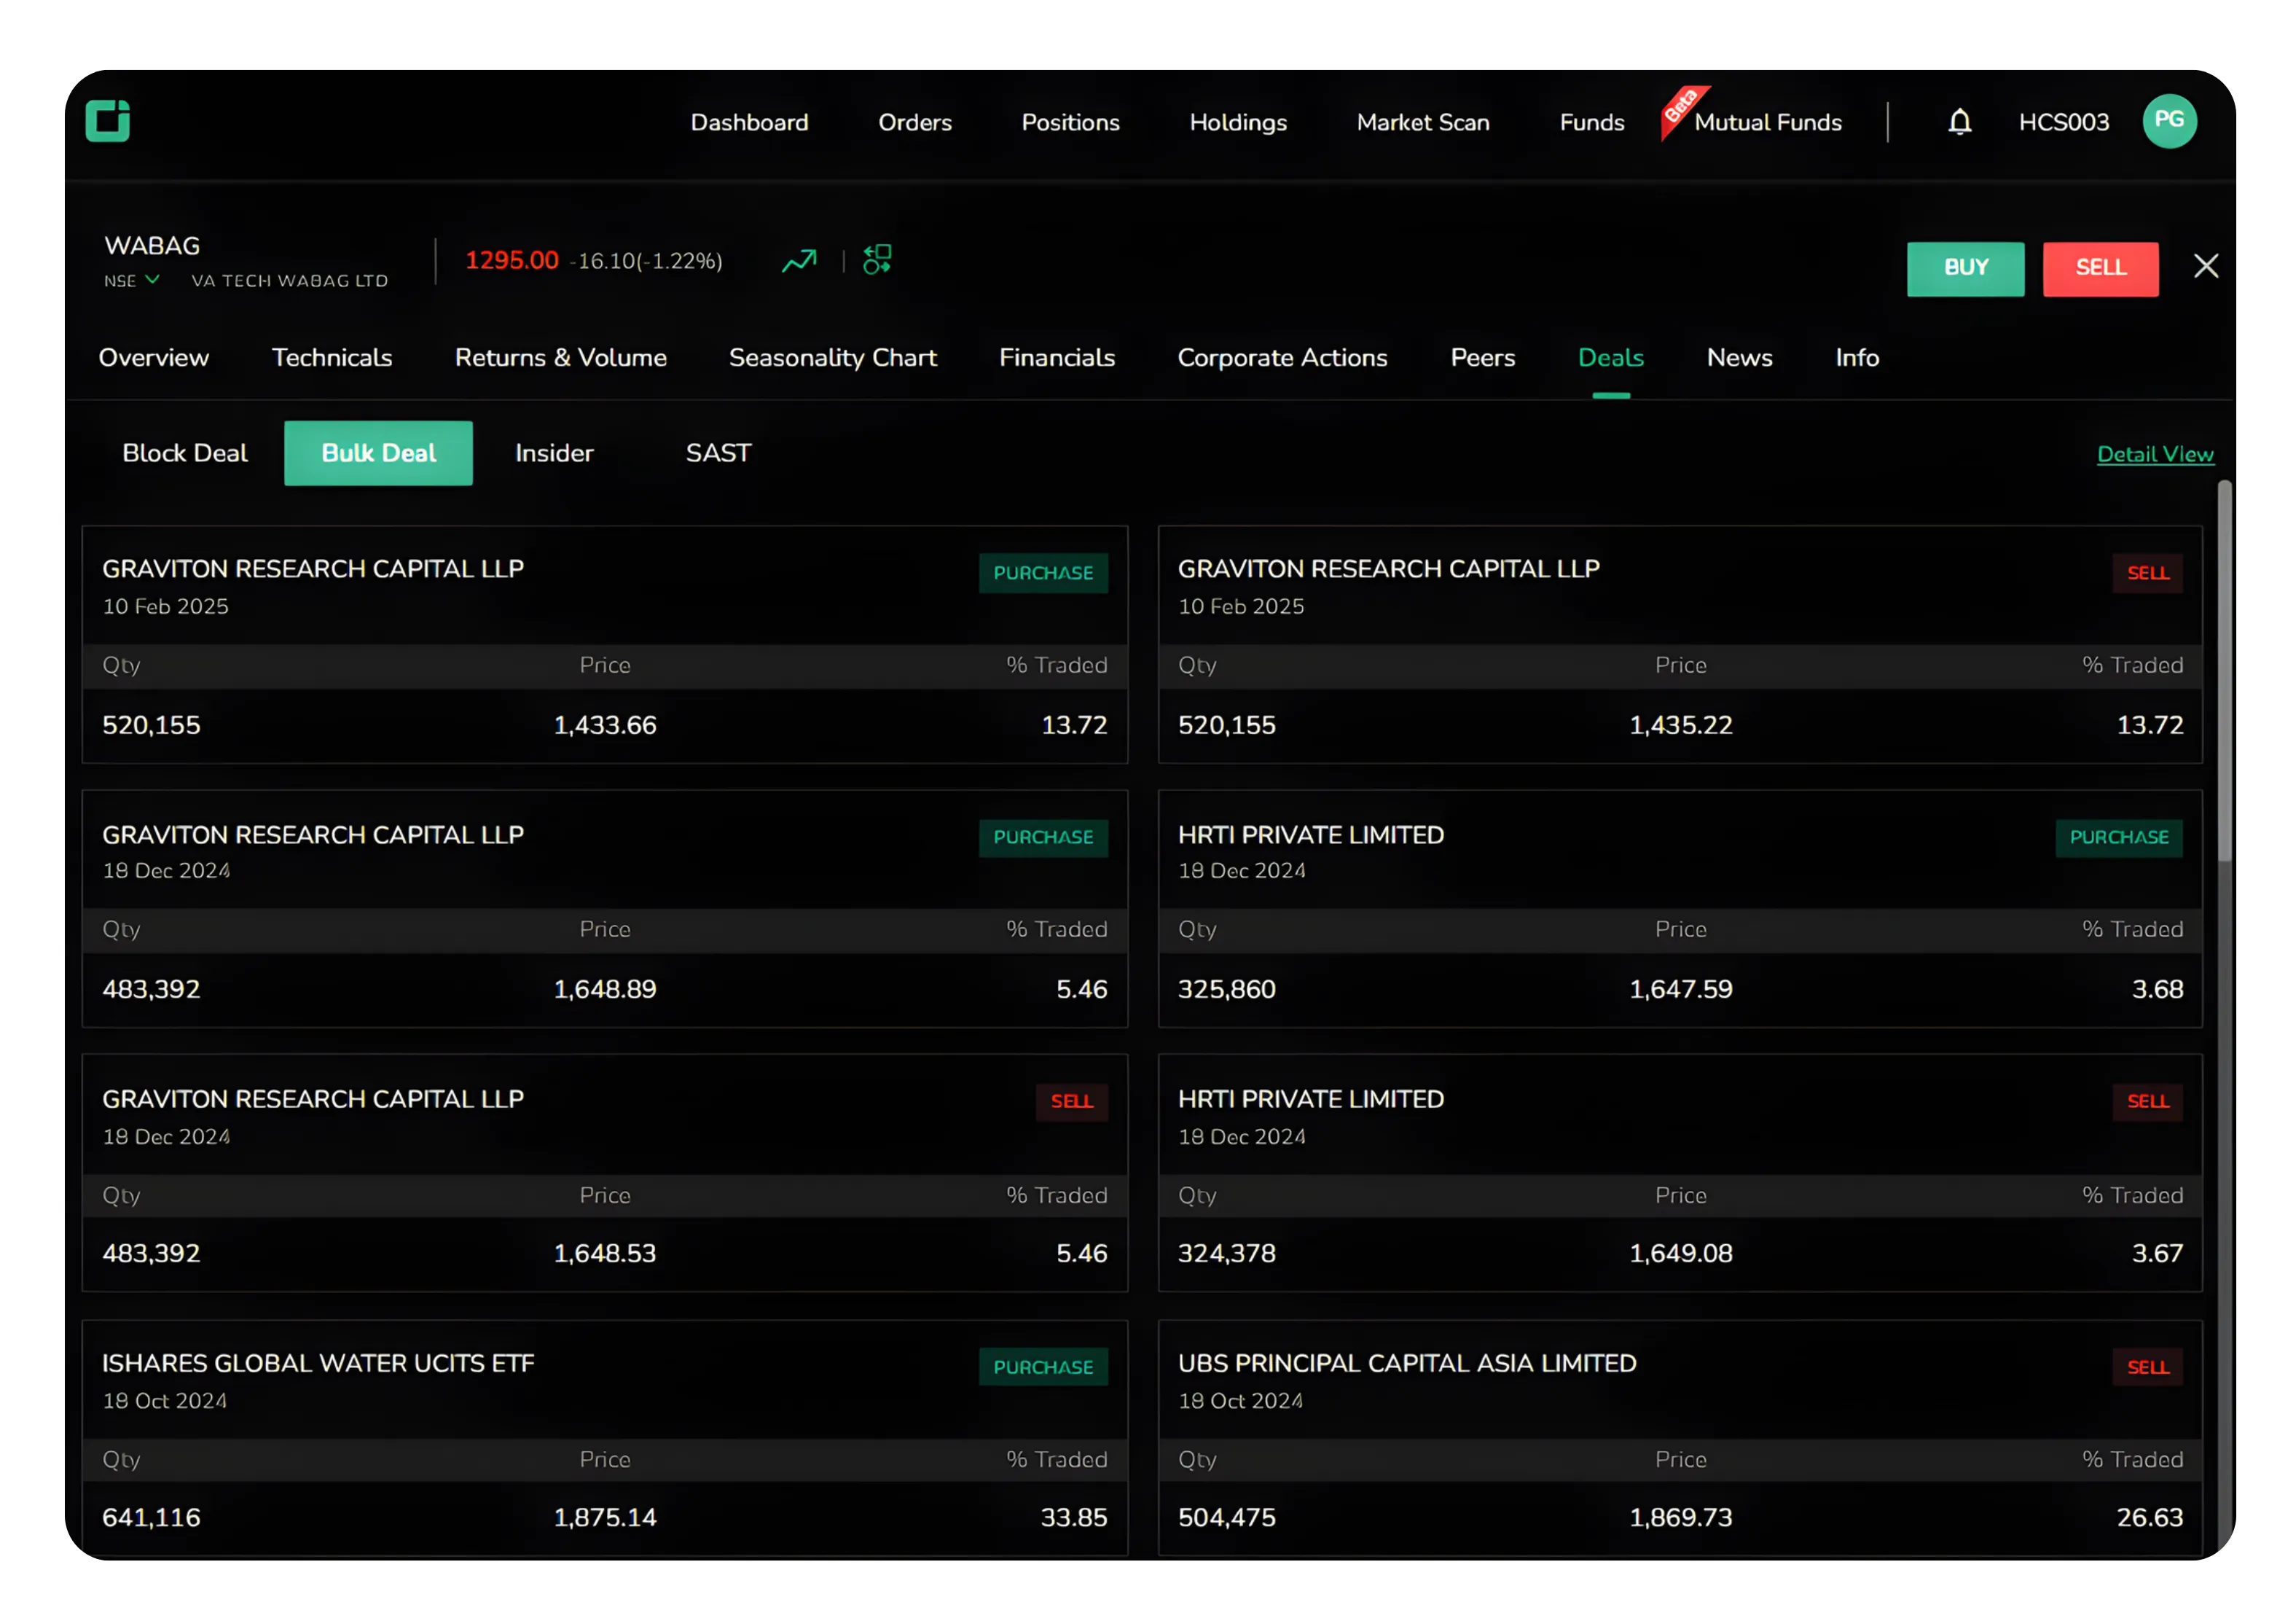This screenshot has width=2296, height=1602.
Task: Click the green BUY button
Action: [1965, 268]
